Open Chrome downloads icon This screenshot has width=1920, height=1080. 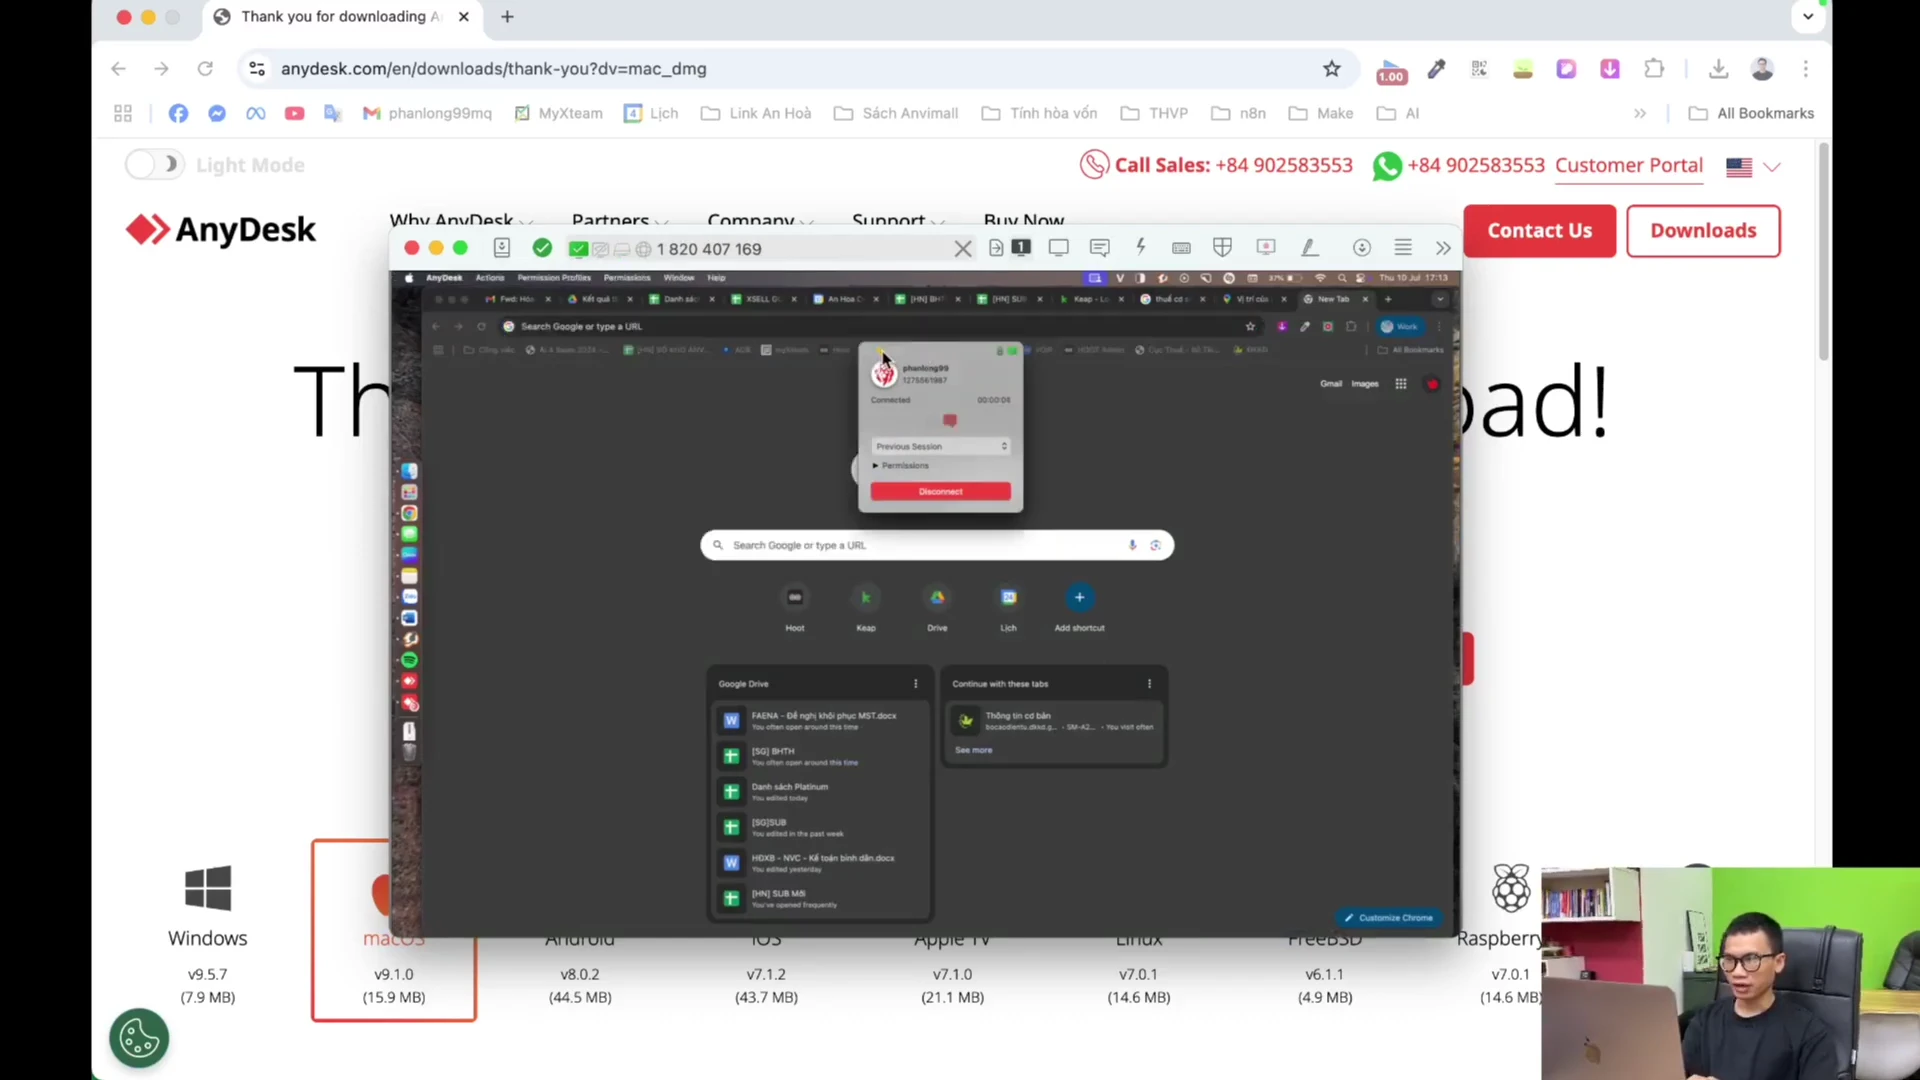point(1718,69)
